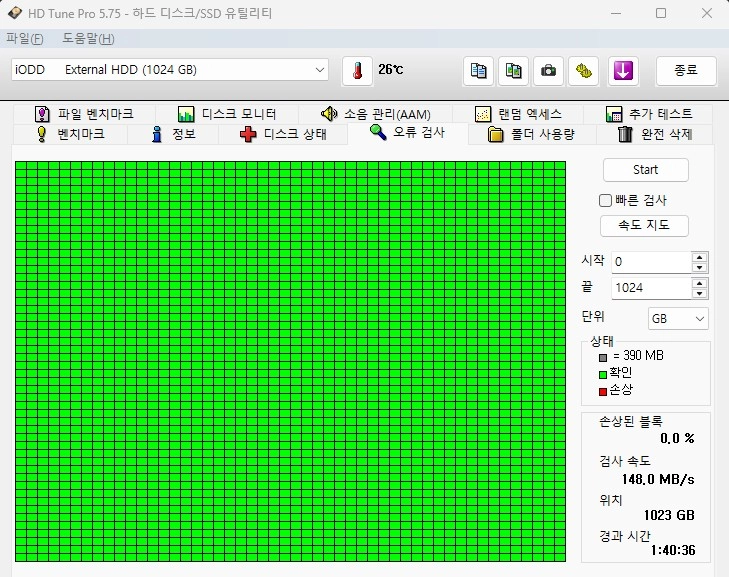This screenshot has height=577, width=729.
Task: Open options gear icon
Action: pos(583,71)
